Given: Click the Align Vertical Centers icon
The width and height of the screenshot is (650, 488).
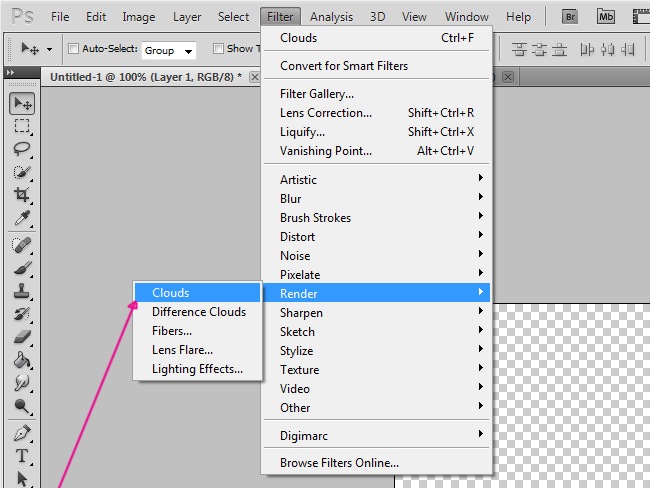Looking at the screenshot, I should pyautogui.click(x=539, y=49).
